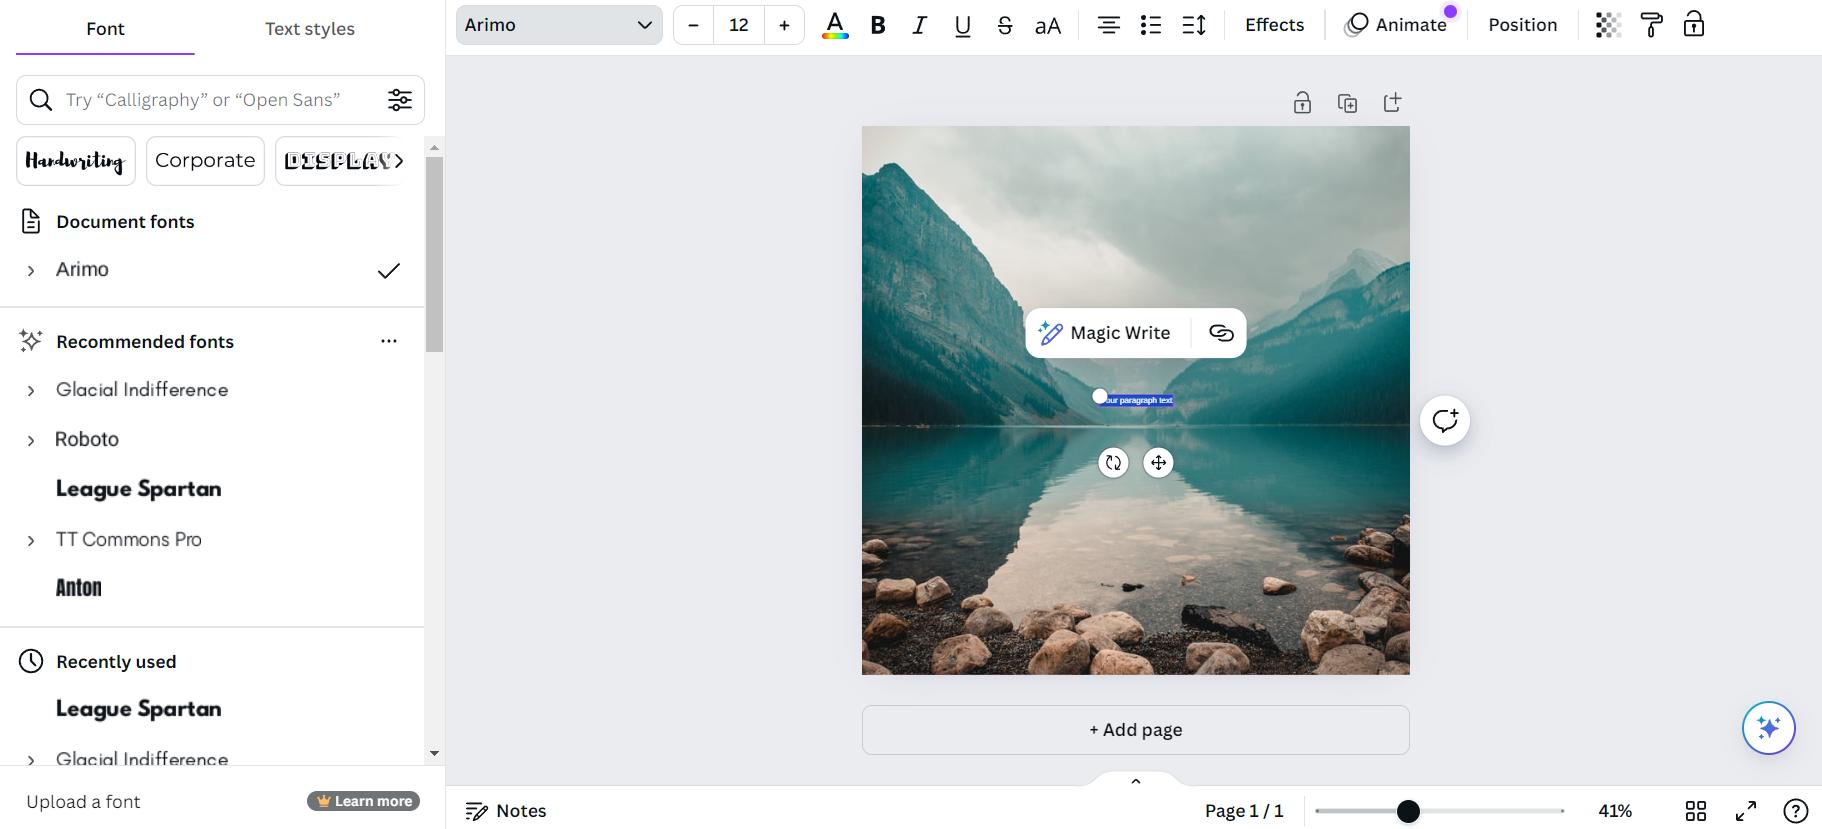This screenshot has width=1822, height=829.
Task: Toggle uppercase aA text case
Action: coord(1048,25)
